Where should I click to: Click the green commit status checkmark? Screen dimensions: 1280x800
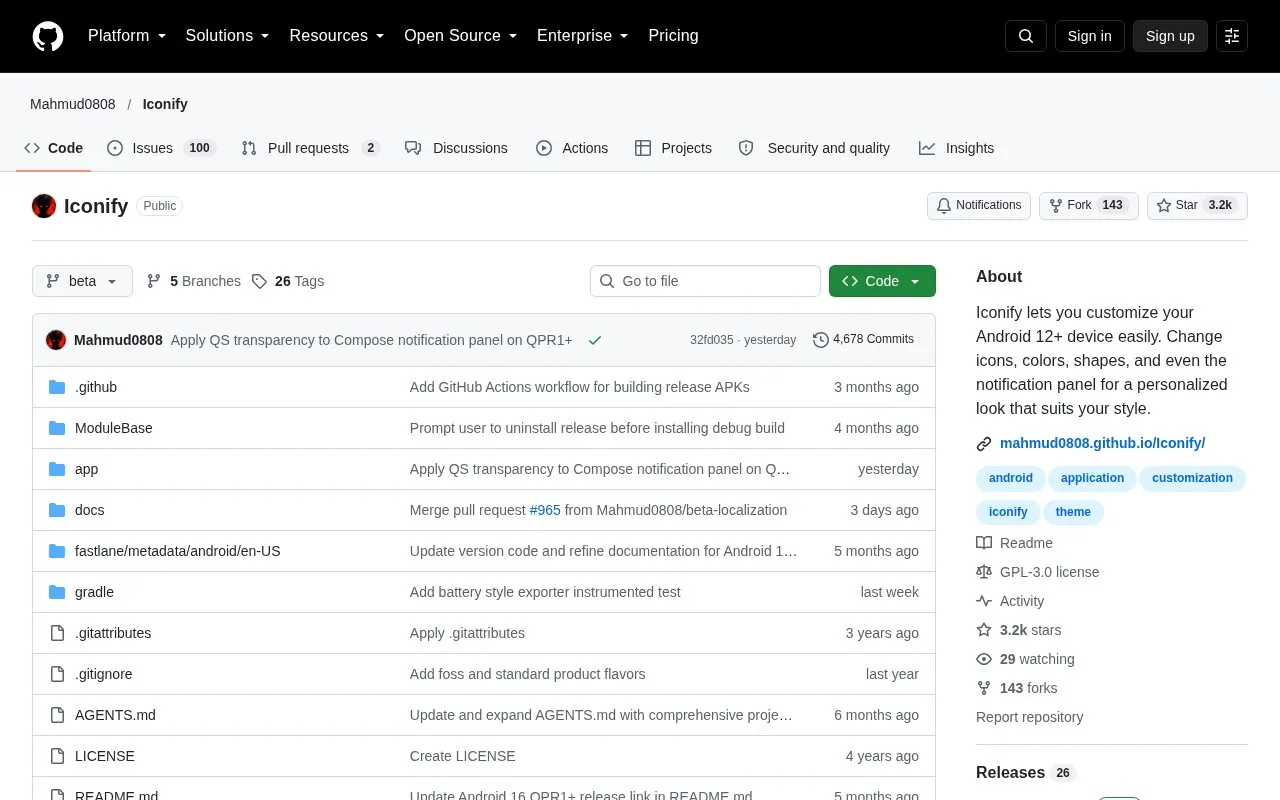point(595,340)
